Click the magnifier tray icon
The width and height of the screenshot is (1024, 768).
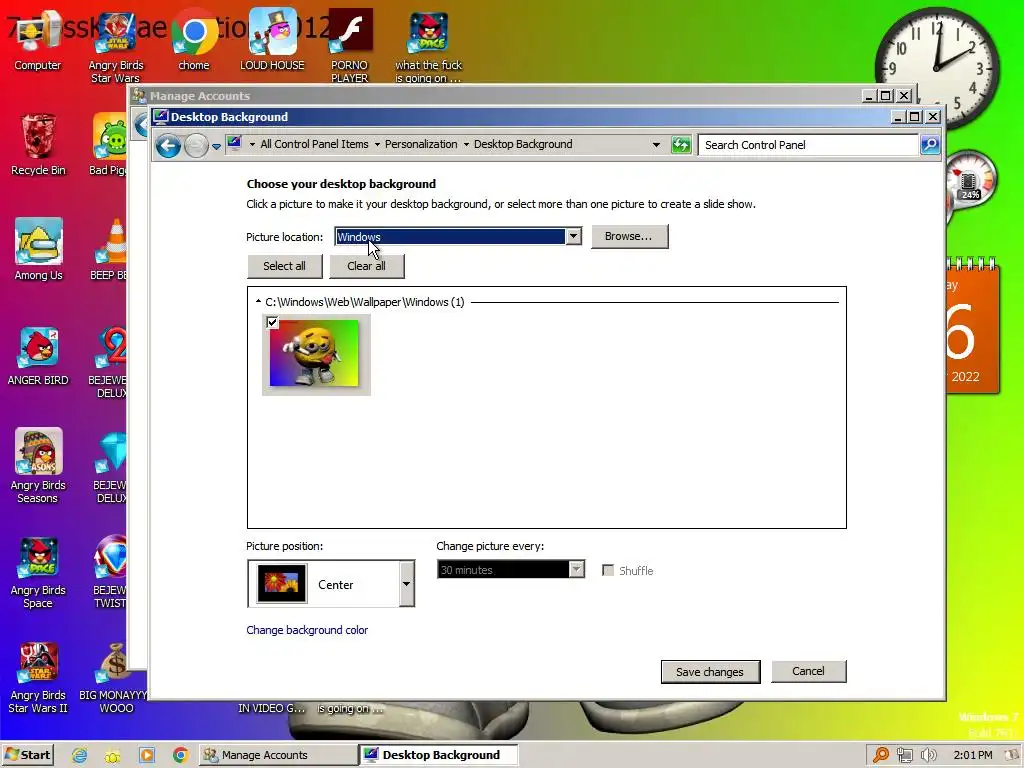(x=881, y=755)
